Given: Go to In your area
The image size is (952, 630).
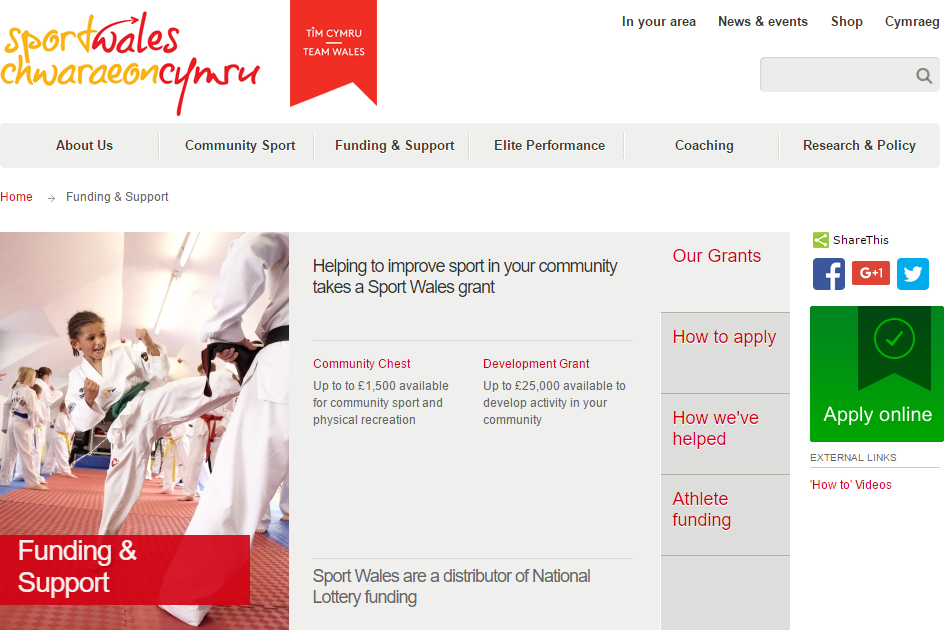Looking at the screenshot, I should click(x=659, y=22).
